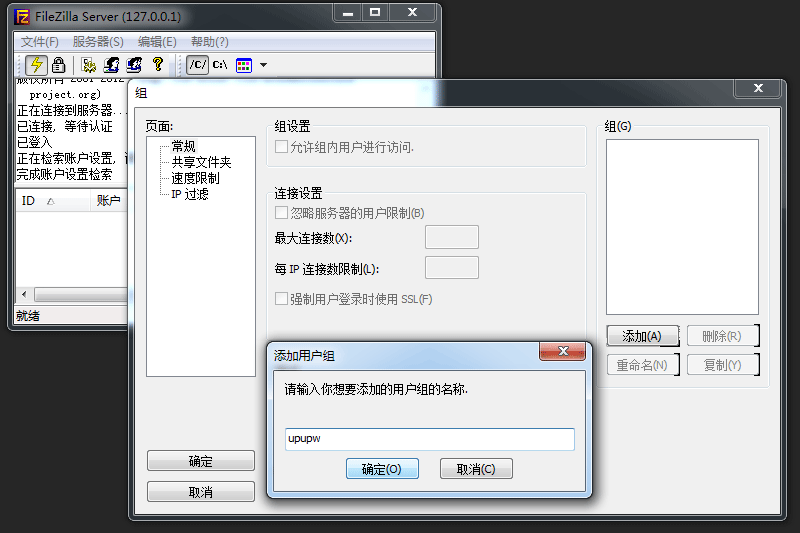The image size is (800, 533).
Task: Minimize the FileZilla Server window
Action: (x=348, y=13)
